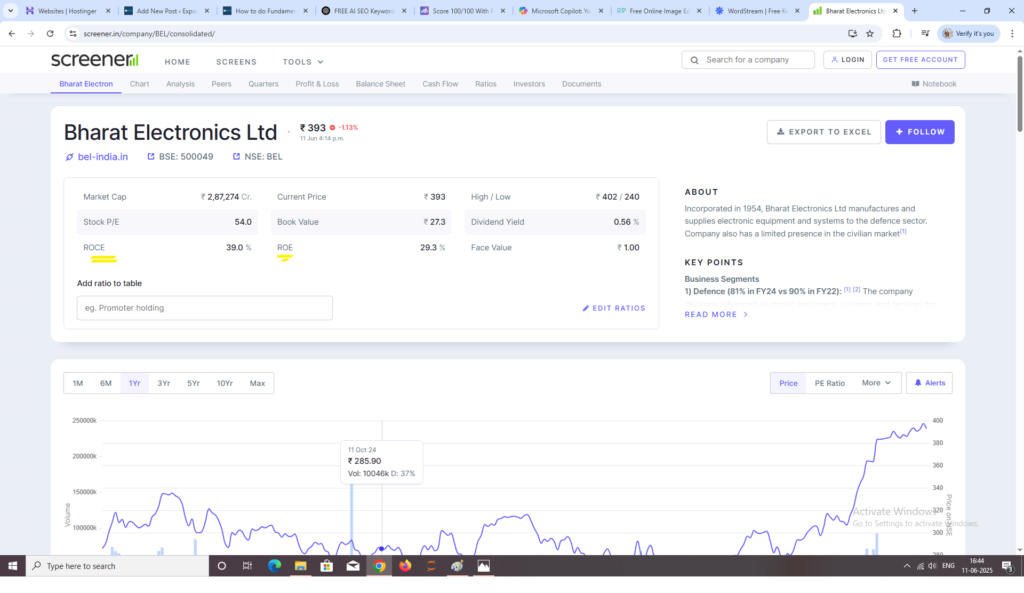
Task: Switch chart to Price view
Action: (788, 383)
